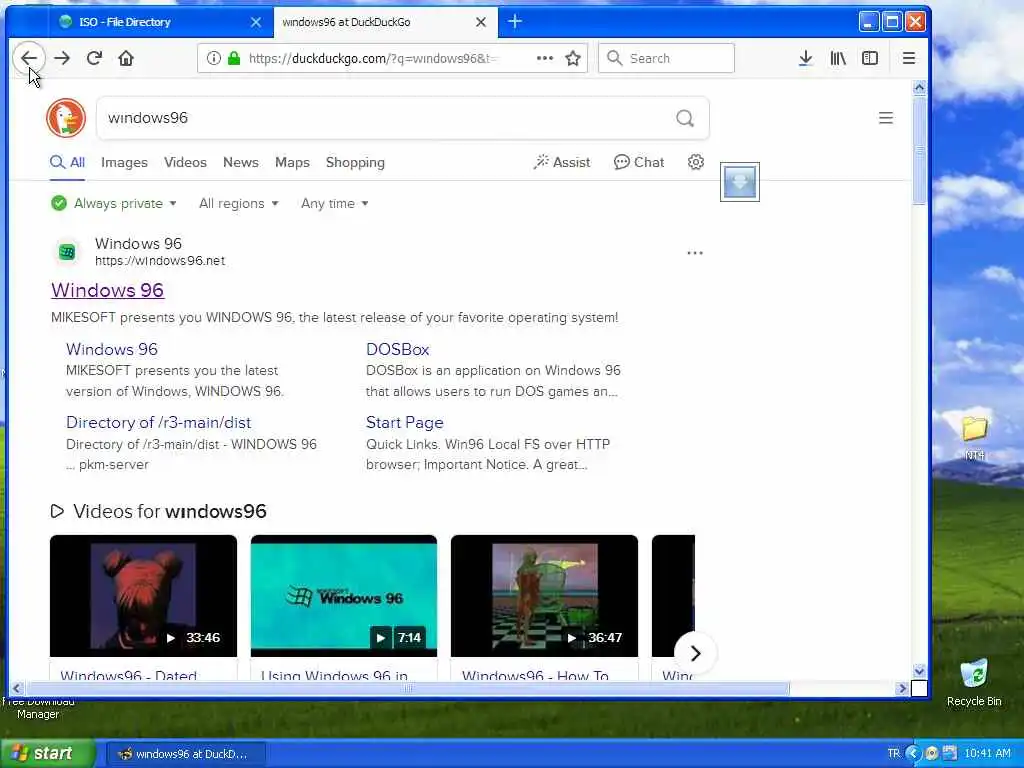The height and width of the screenshot is (768, 1024).
Task: Select the All results tab
Action: coord(67,163)
